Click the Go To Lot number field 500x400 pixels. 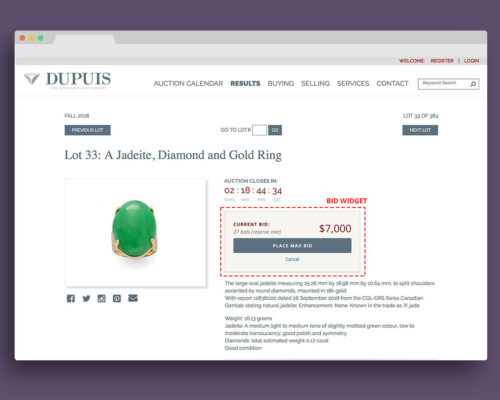tap(259, 130)
